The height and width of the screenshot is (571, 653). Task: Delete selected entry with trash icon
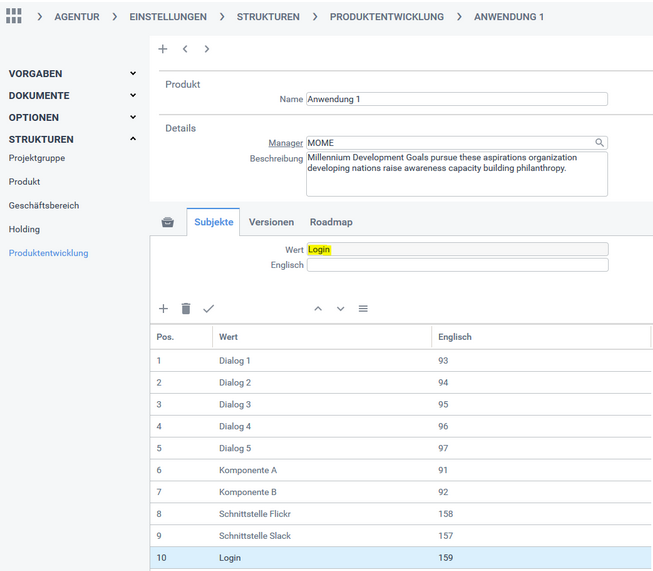[x=185, y=309]
